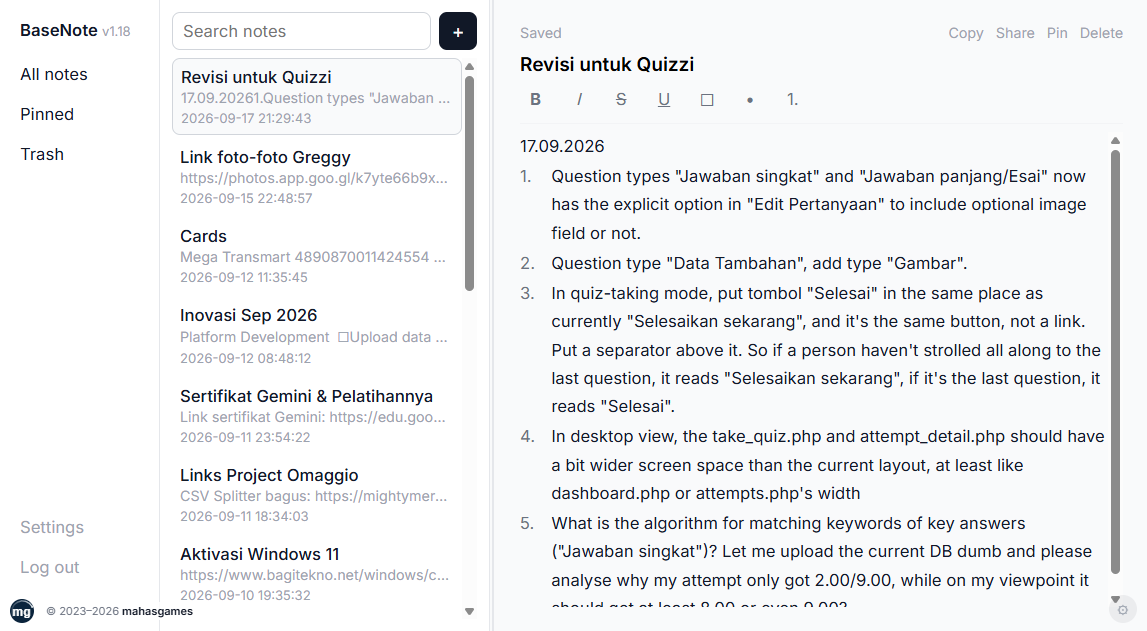The image size is (1147, 631).
Task: Click the editor scrollbar up arrow
Action: coord(1115,140)
